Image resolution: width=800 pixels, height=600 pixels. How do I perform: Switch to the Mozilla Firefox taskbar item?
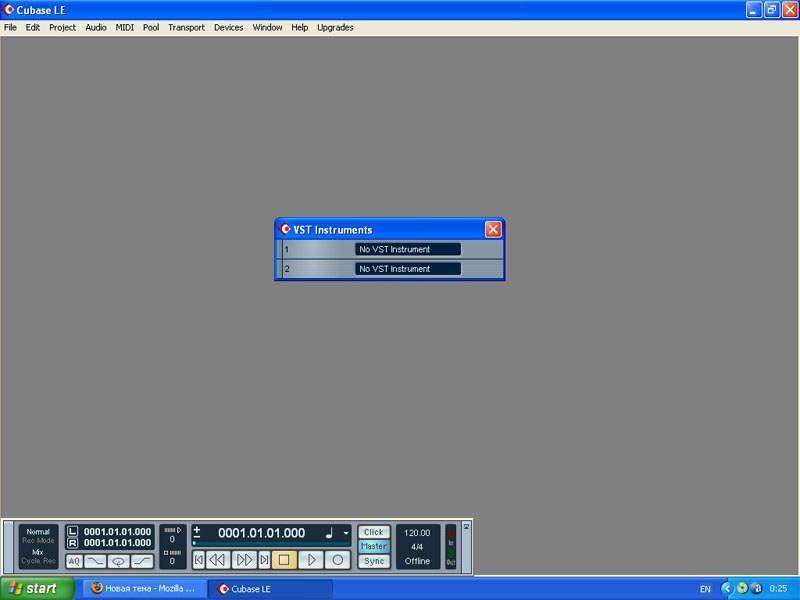pyautogui.click(x=145, y=588)
